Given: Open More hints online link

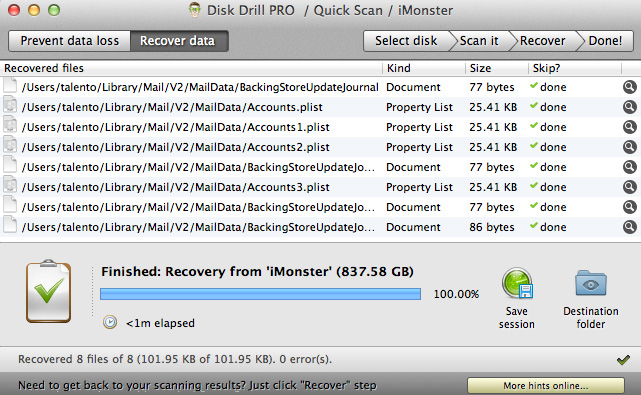Looking at the screenshot, I should tap(546, 386).
